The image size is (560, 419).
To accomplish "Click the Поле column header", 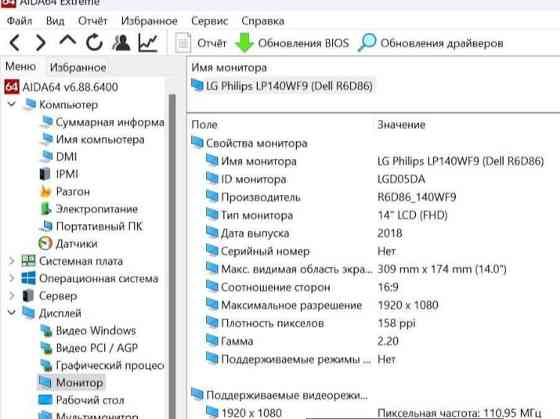I will pyautogui.click(x=204, y=125).
